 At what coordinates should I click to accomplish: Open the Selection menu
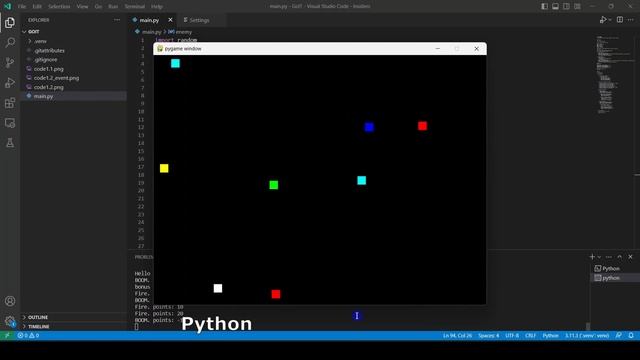click(x=59, y=7)
